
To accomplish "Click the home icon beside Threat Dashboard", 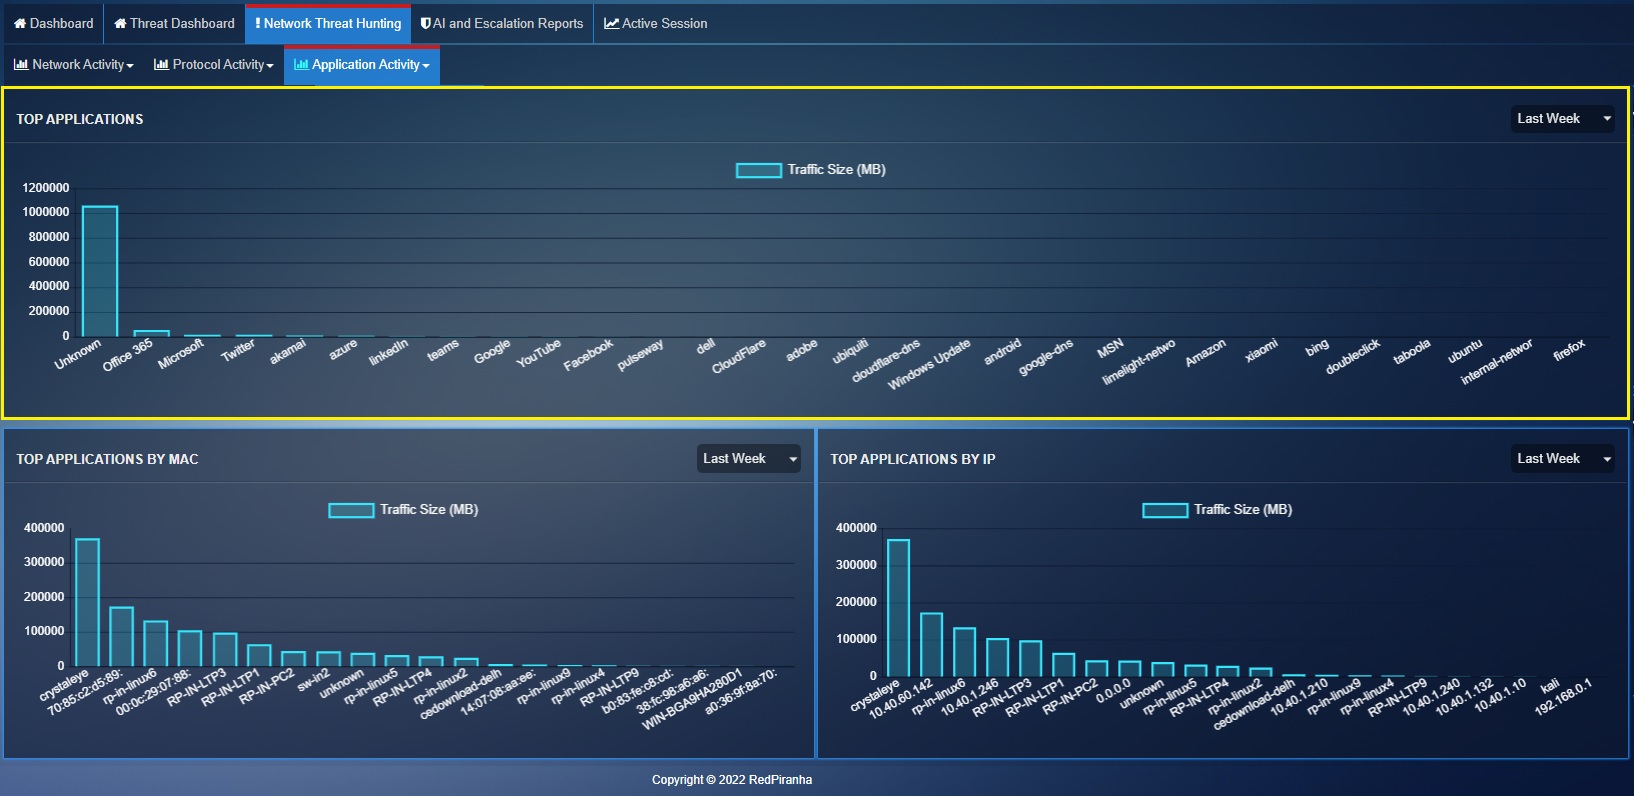I will (120, 23).
